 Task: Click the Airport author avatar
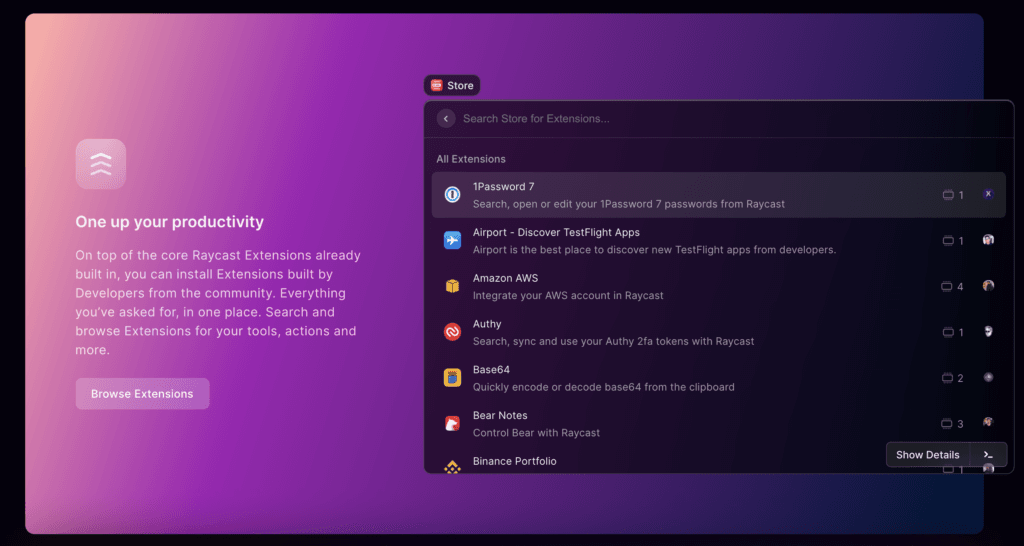point(988,240)
